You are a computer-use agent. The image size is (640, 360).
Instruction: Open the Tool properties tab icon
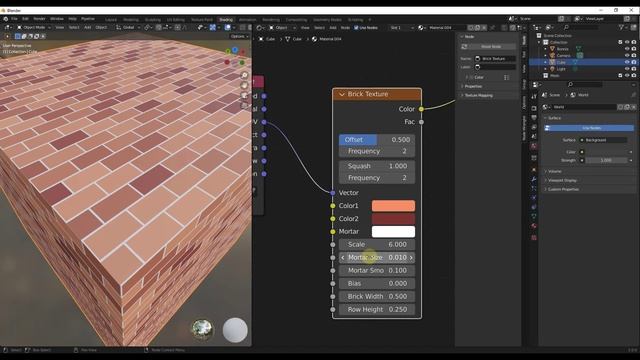534,97
